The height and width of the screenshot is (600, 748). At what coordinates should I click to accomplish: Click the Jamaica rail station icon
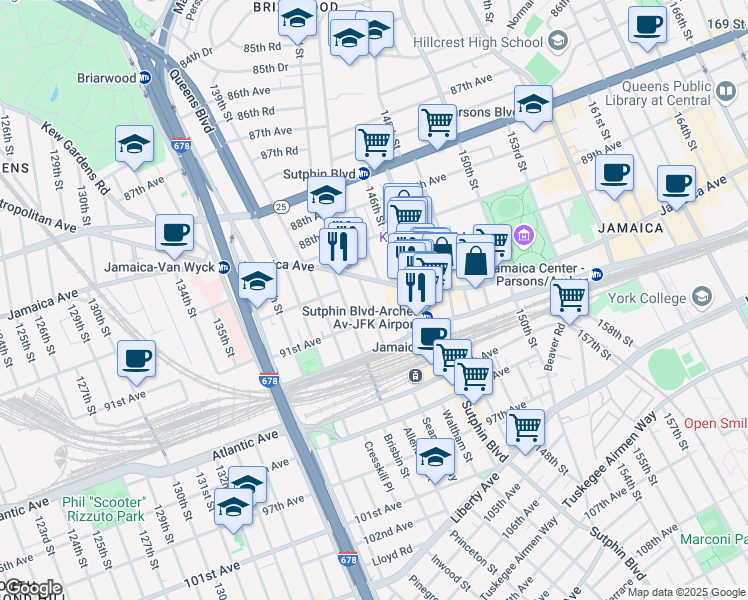click(415, 376)
